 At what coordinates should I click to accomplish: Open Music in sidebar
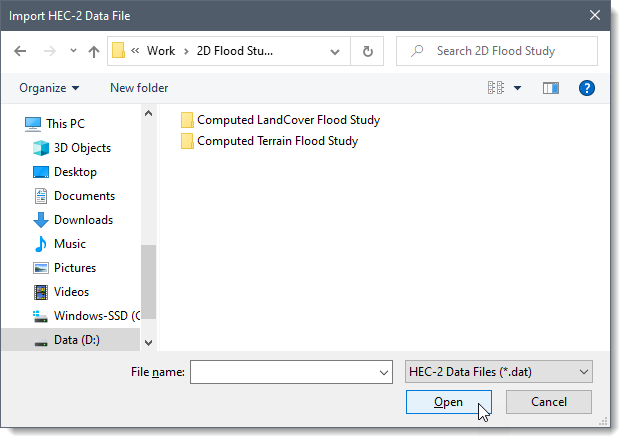click(x=70, y=243)
